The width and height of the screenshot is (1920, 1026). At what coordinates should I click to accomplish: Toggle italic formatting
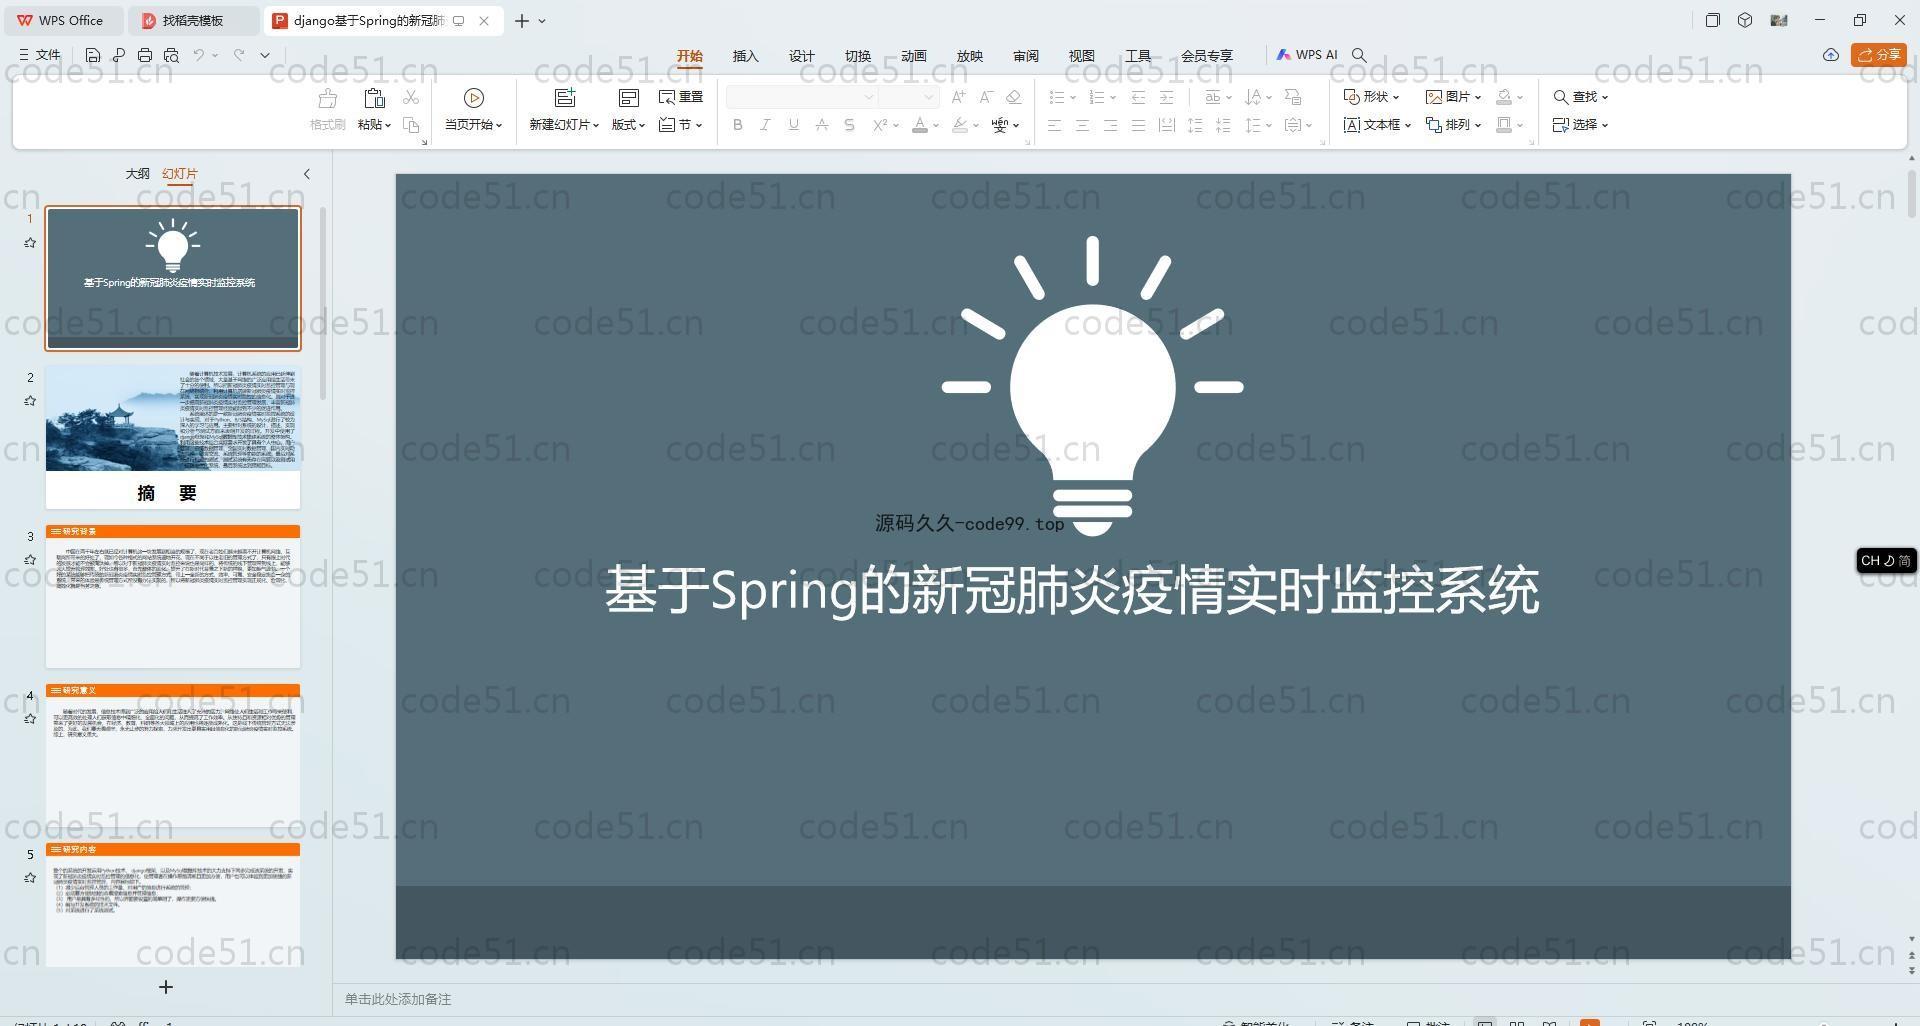(765, 125)
